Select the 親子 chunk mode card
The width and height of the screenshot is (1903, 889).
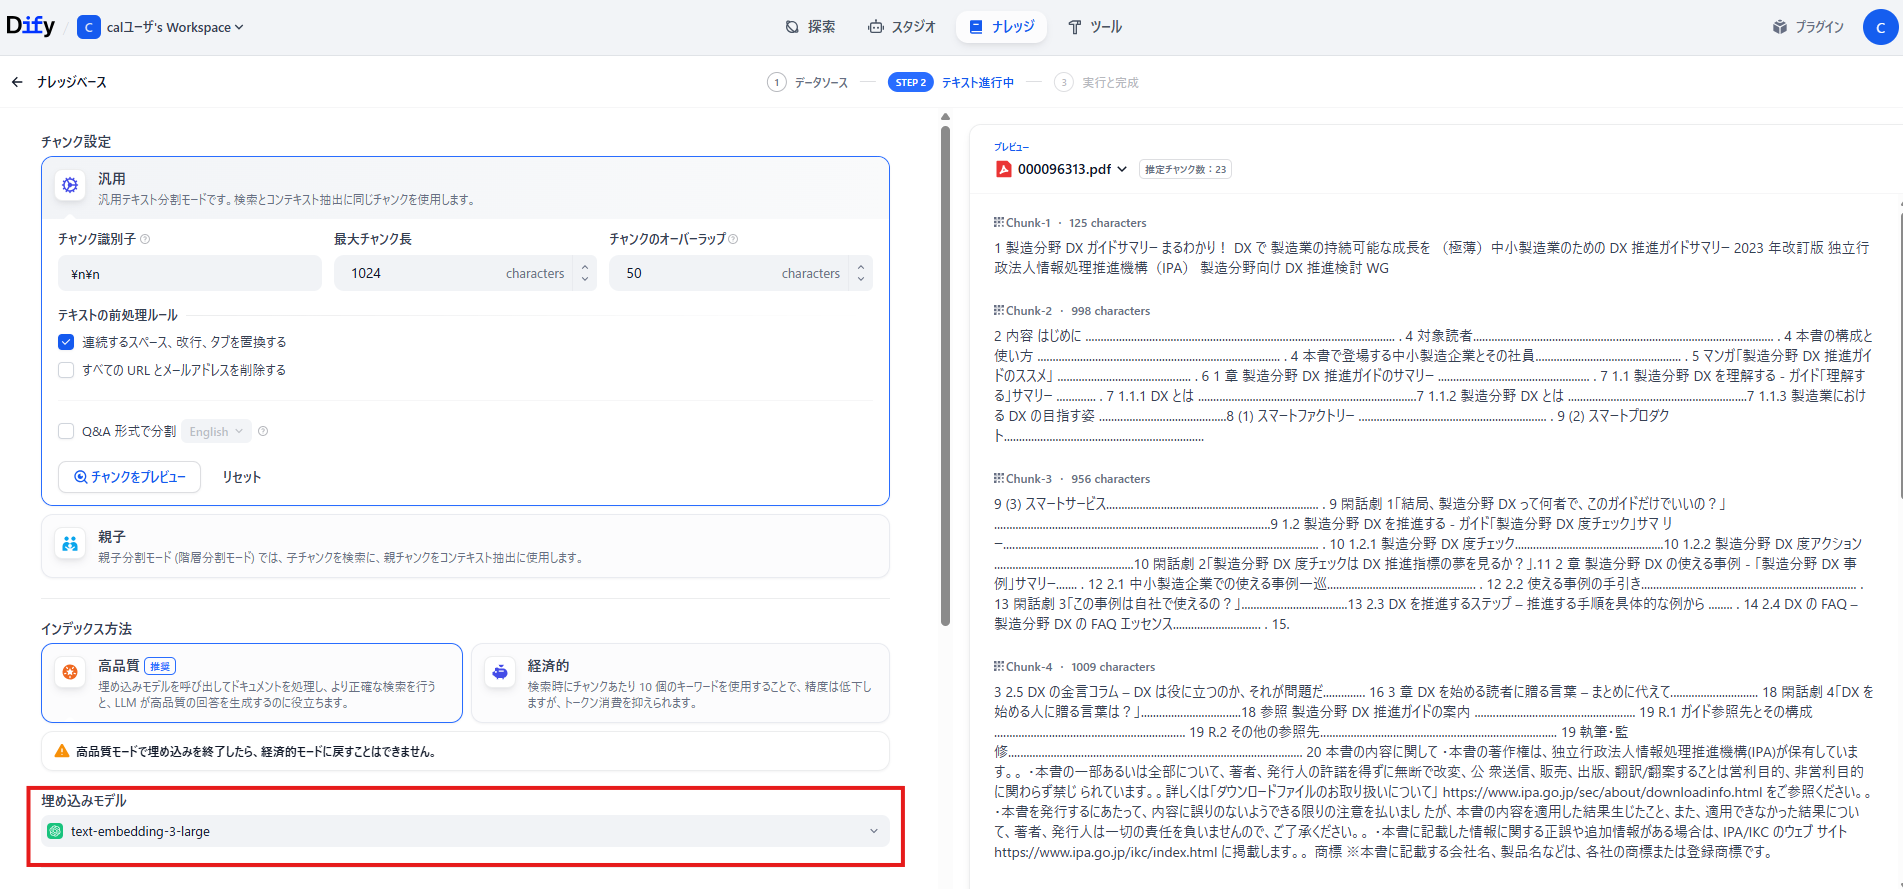click(x=465, y=546)
